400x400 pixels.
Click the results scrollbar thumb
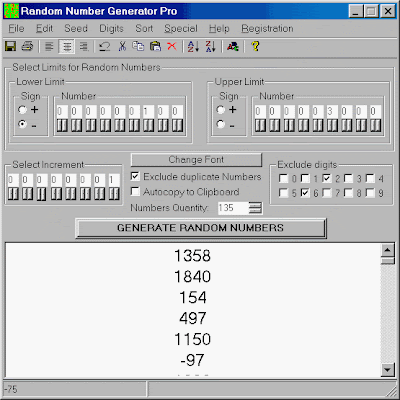[x=388, y=260]
